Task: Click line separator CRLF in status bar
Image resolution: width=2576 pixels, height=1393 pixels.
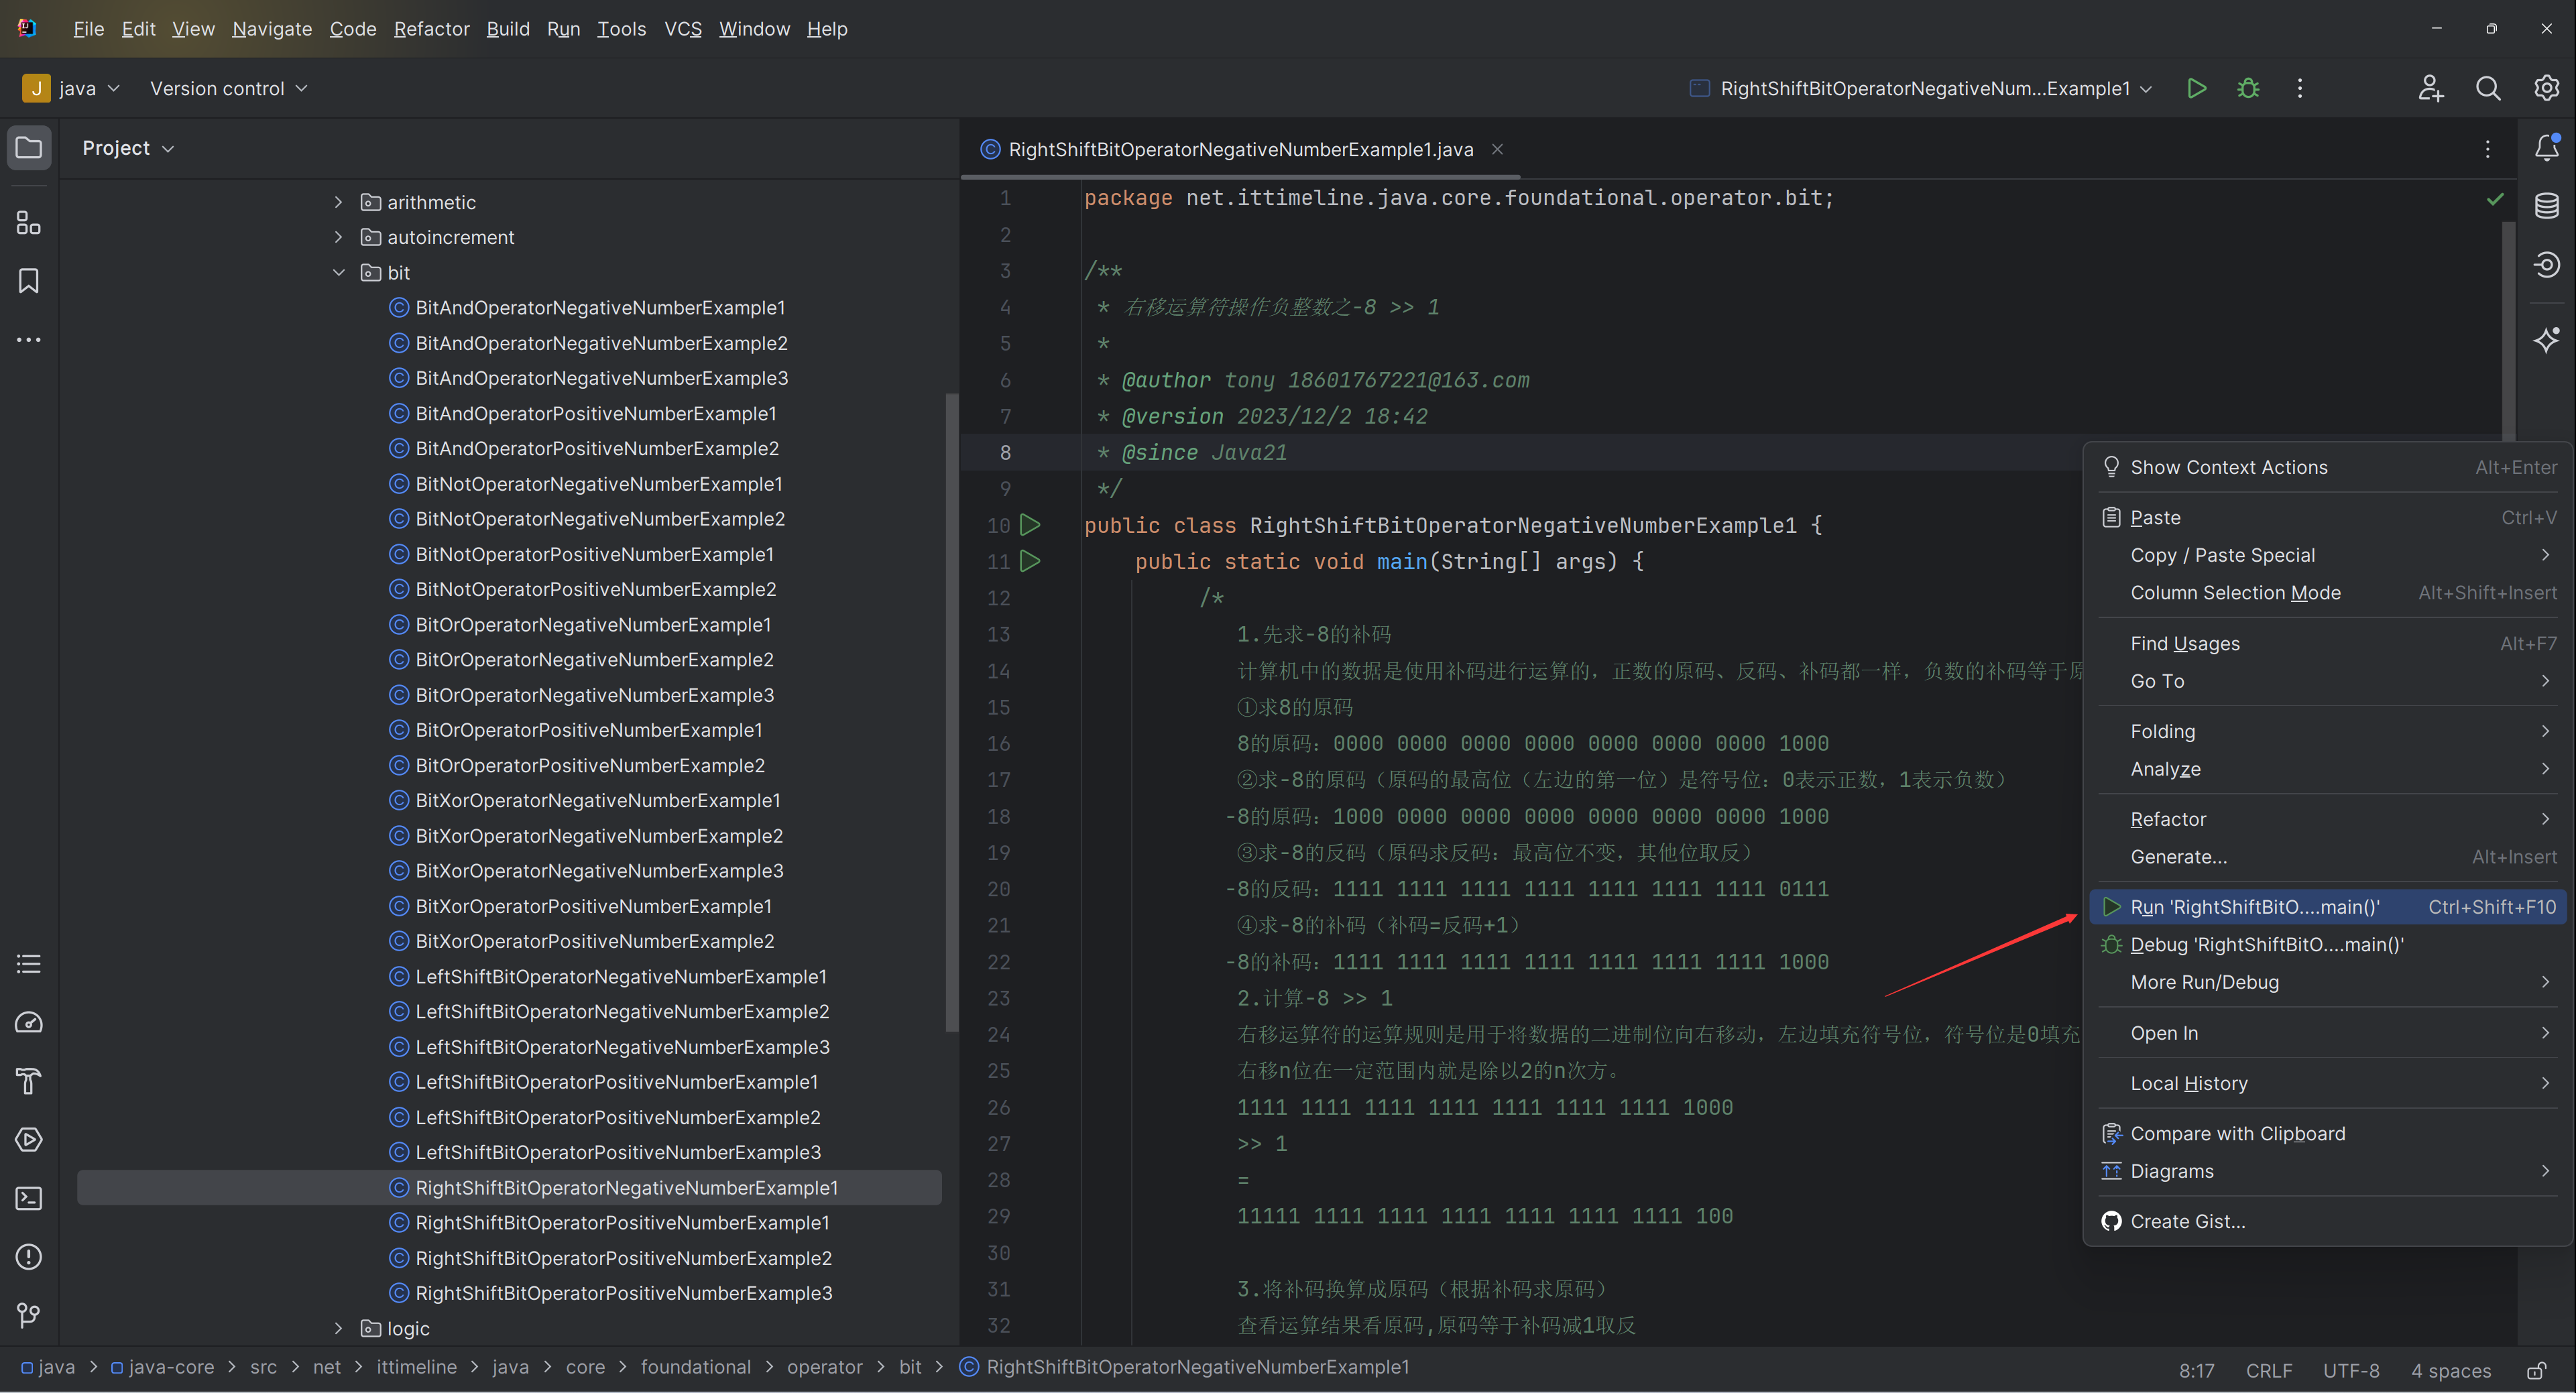Action: [x=2268, y=1370]
